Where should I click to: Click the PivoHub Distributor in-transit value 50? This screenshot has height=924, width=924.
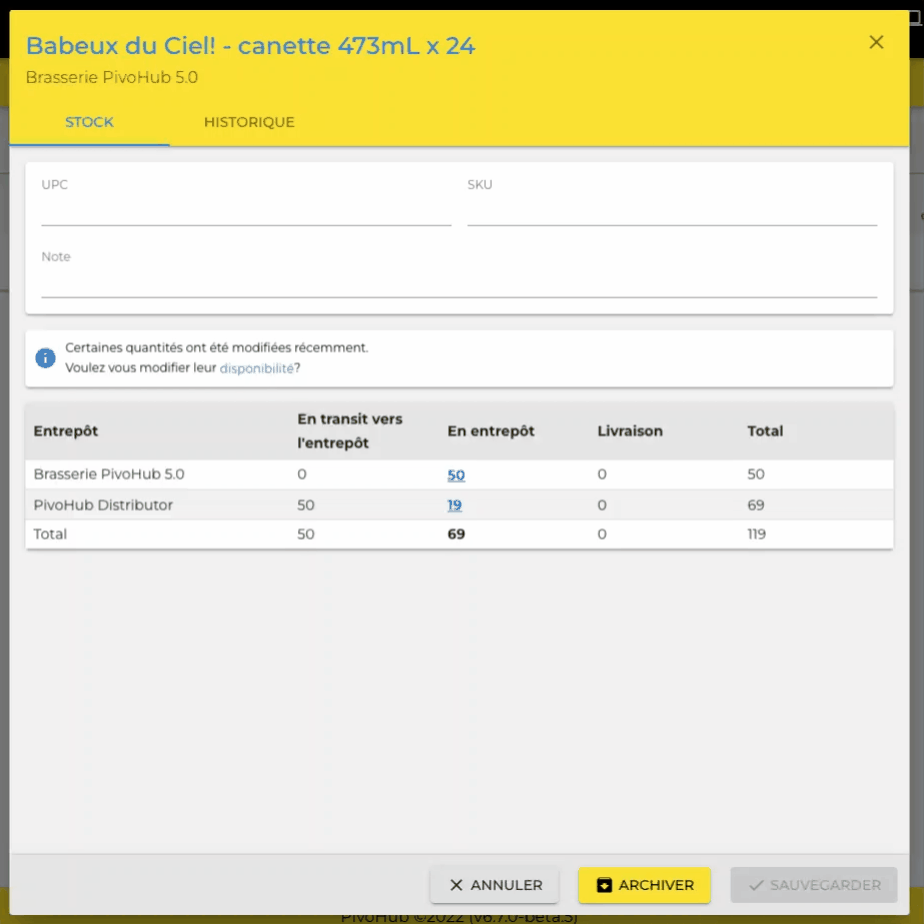306,505
